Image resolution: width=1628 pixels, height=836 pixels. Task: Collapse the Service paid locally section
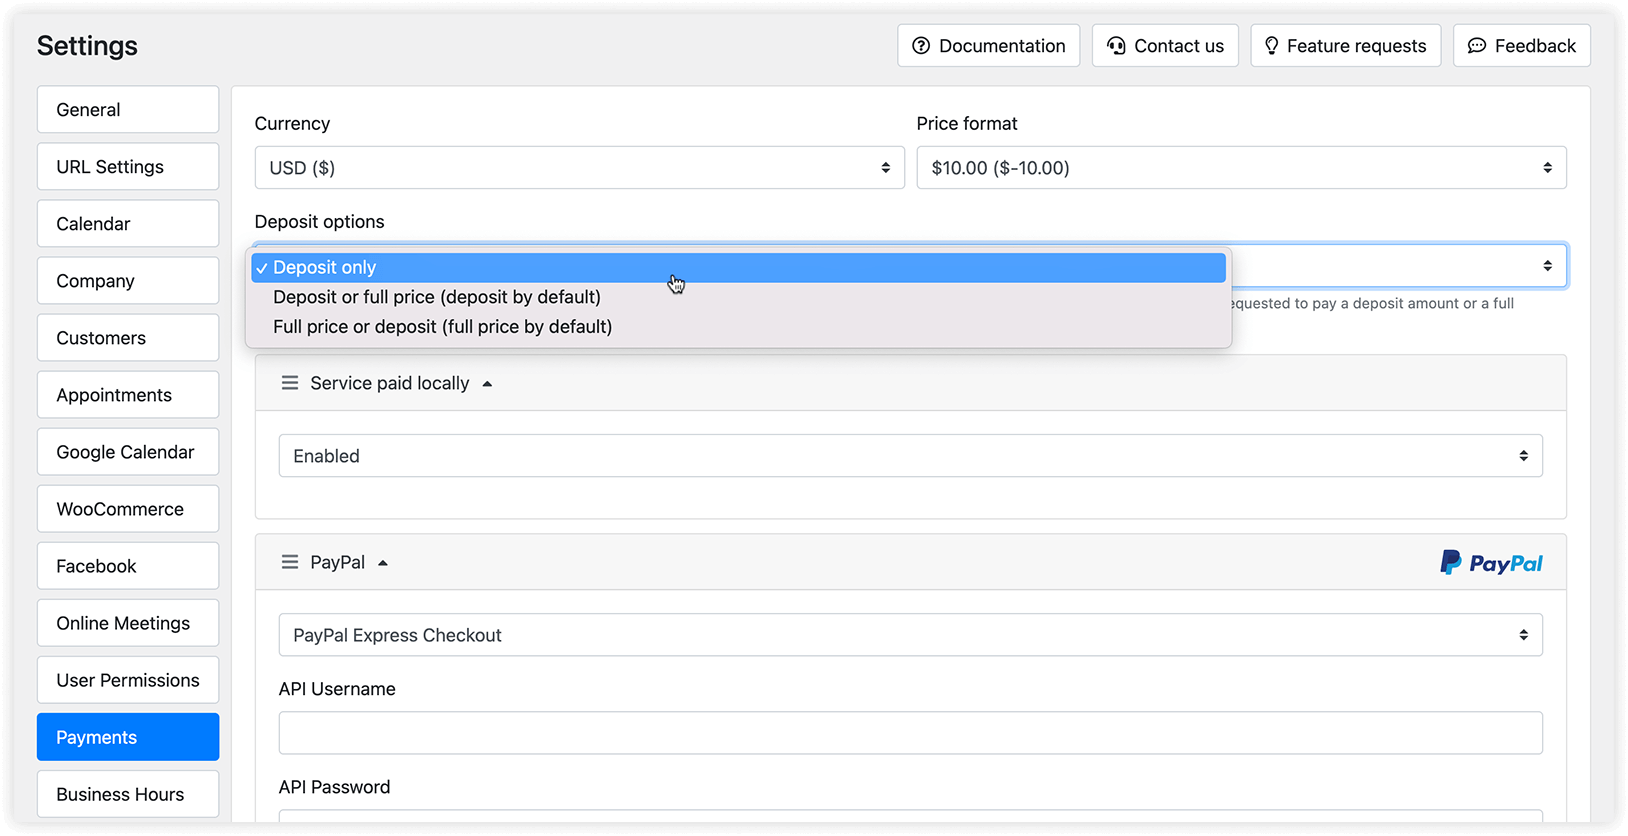point(487,384)
